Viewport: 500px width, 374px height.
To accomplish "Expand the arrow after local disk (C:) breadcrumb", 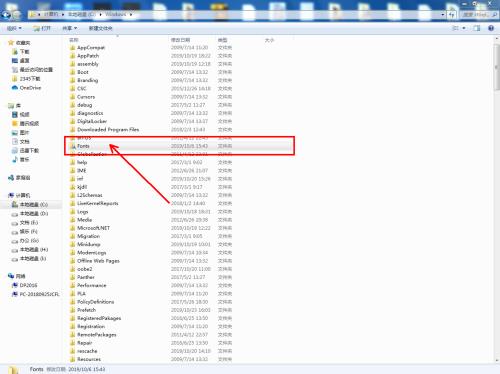I will (100, 15).
